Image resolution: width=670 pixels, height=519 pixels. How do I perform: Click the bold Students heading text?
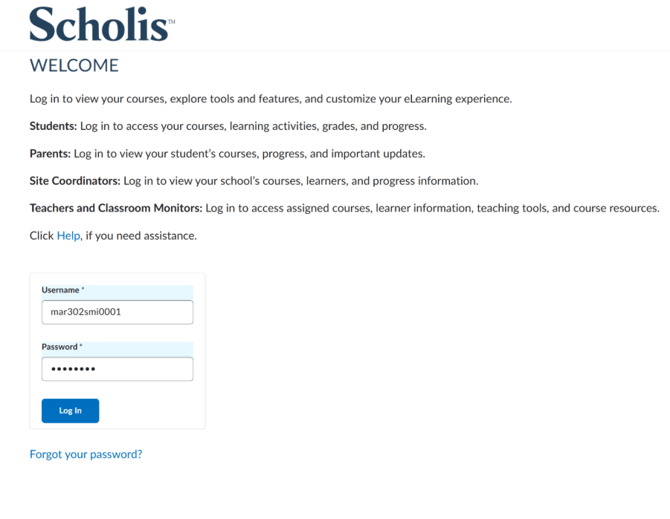click(53, 126)
